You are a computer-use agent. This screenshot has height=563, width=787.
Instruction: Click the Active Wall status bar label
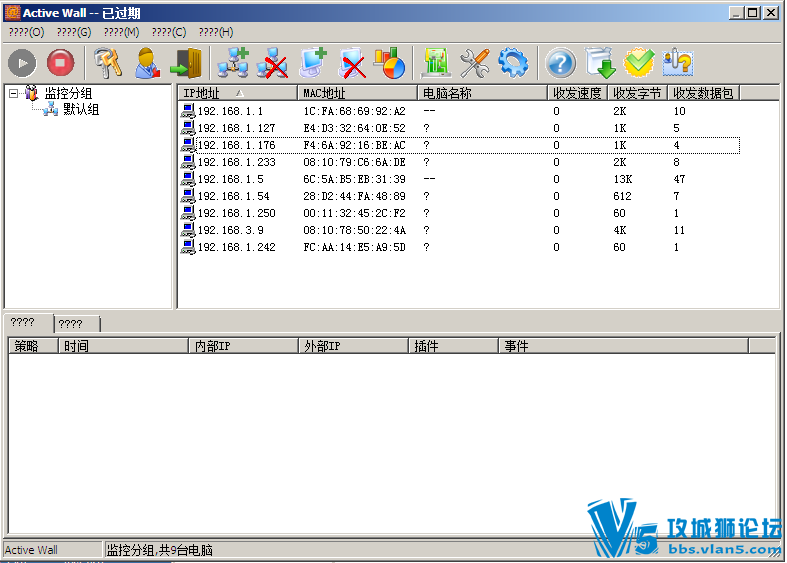(x=31, y=550)
